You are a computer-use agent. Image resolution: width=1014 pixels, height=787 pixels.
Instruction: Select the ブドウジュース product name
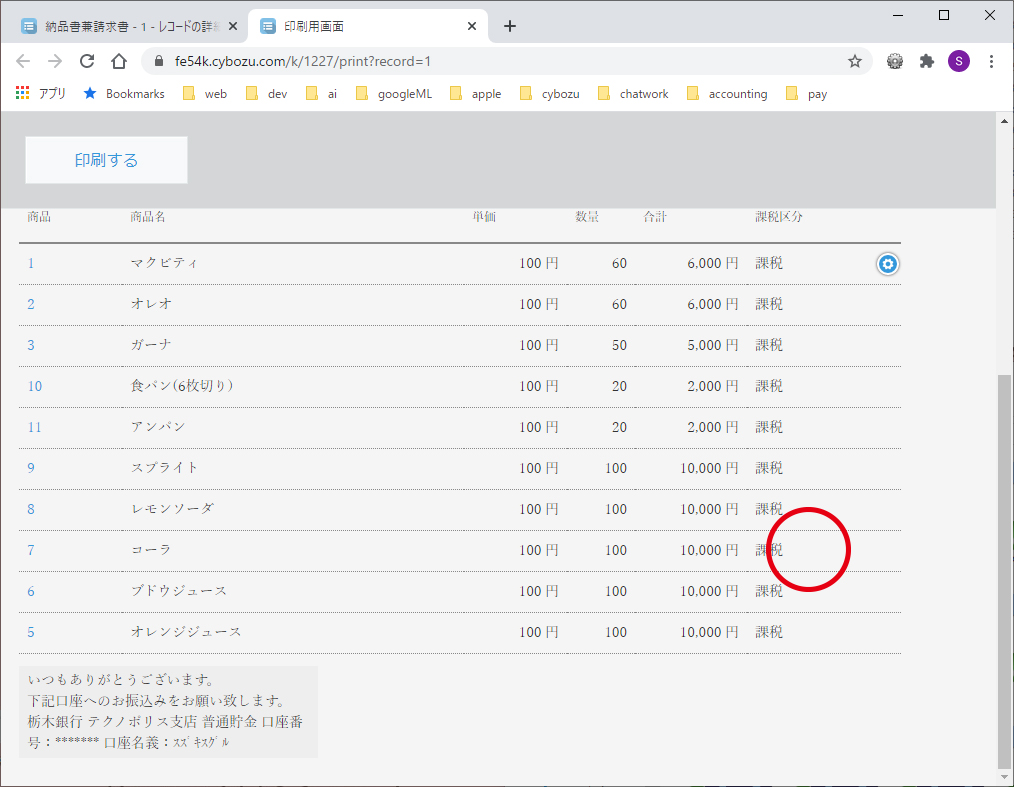tap(179, 591)
